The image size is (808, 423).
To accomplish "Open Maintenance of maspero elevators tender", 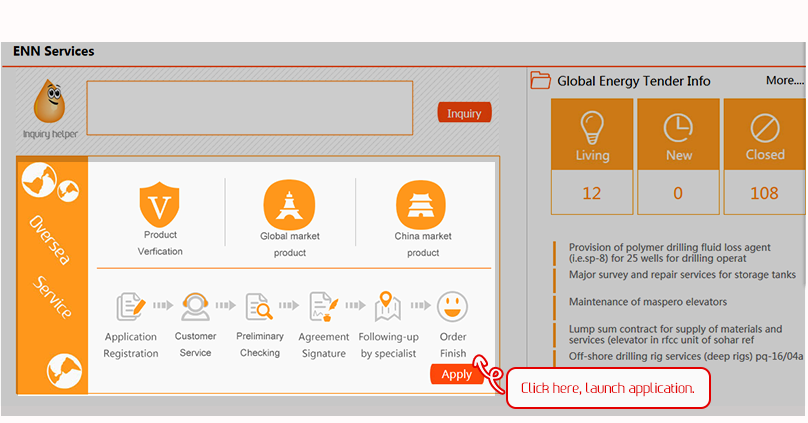I will click(x=647, y=302).
